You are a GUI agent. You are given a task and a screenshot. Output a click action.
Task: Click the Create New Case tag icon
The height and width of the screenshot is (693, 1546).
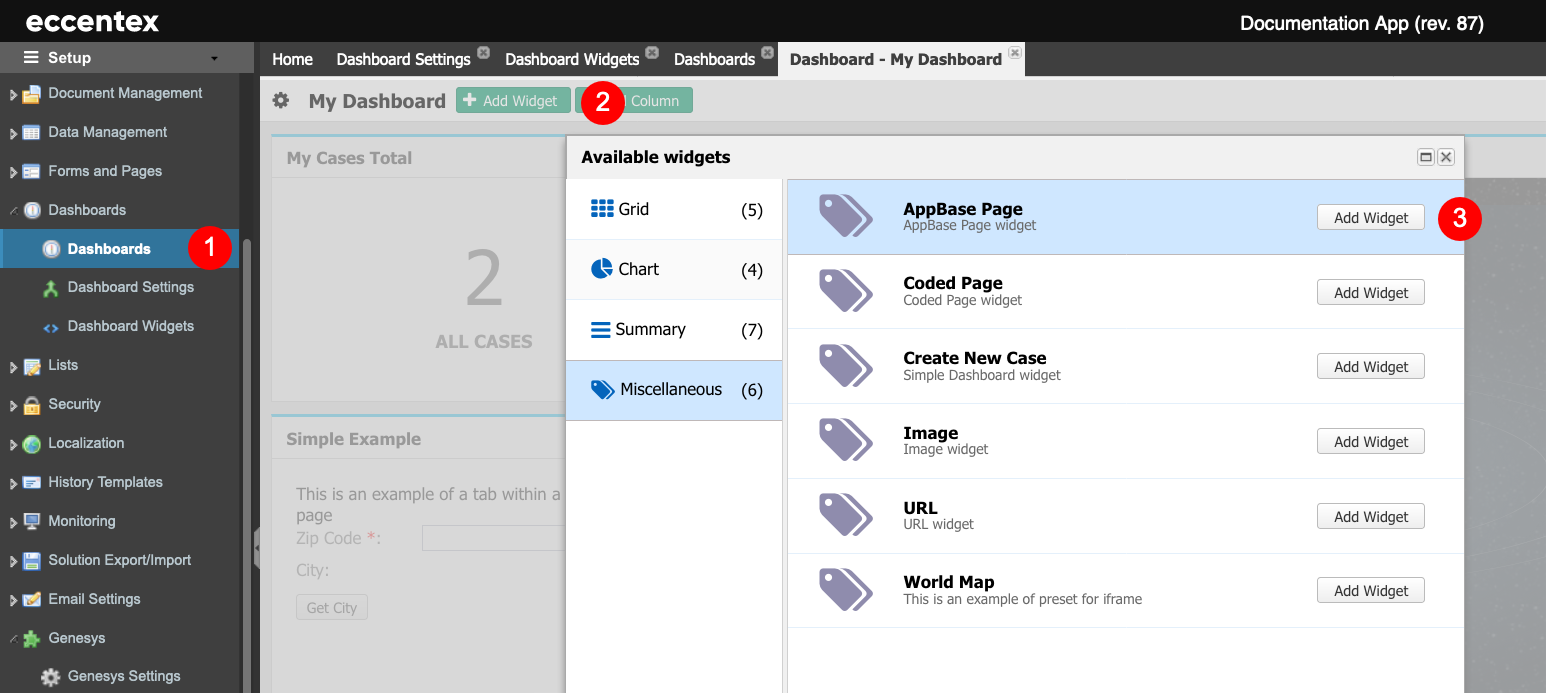pyautogui.click(x=846, y=366)
